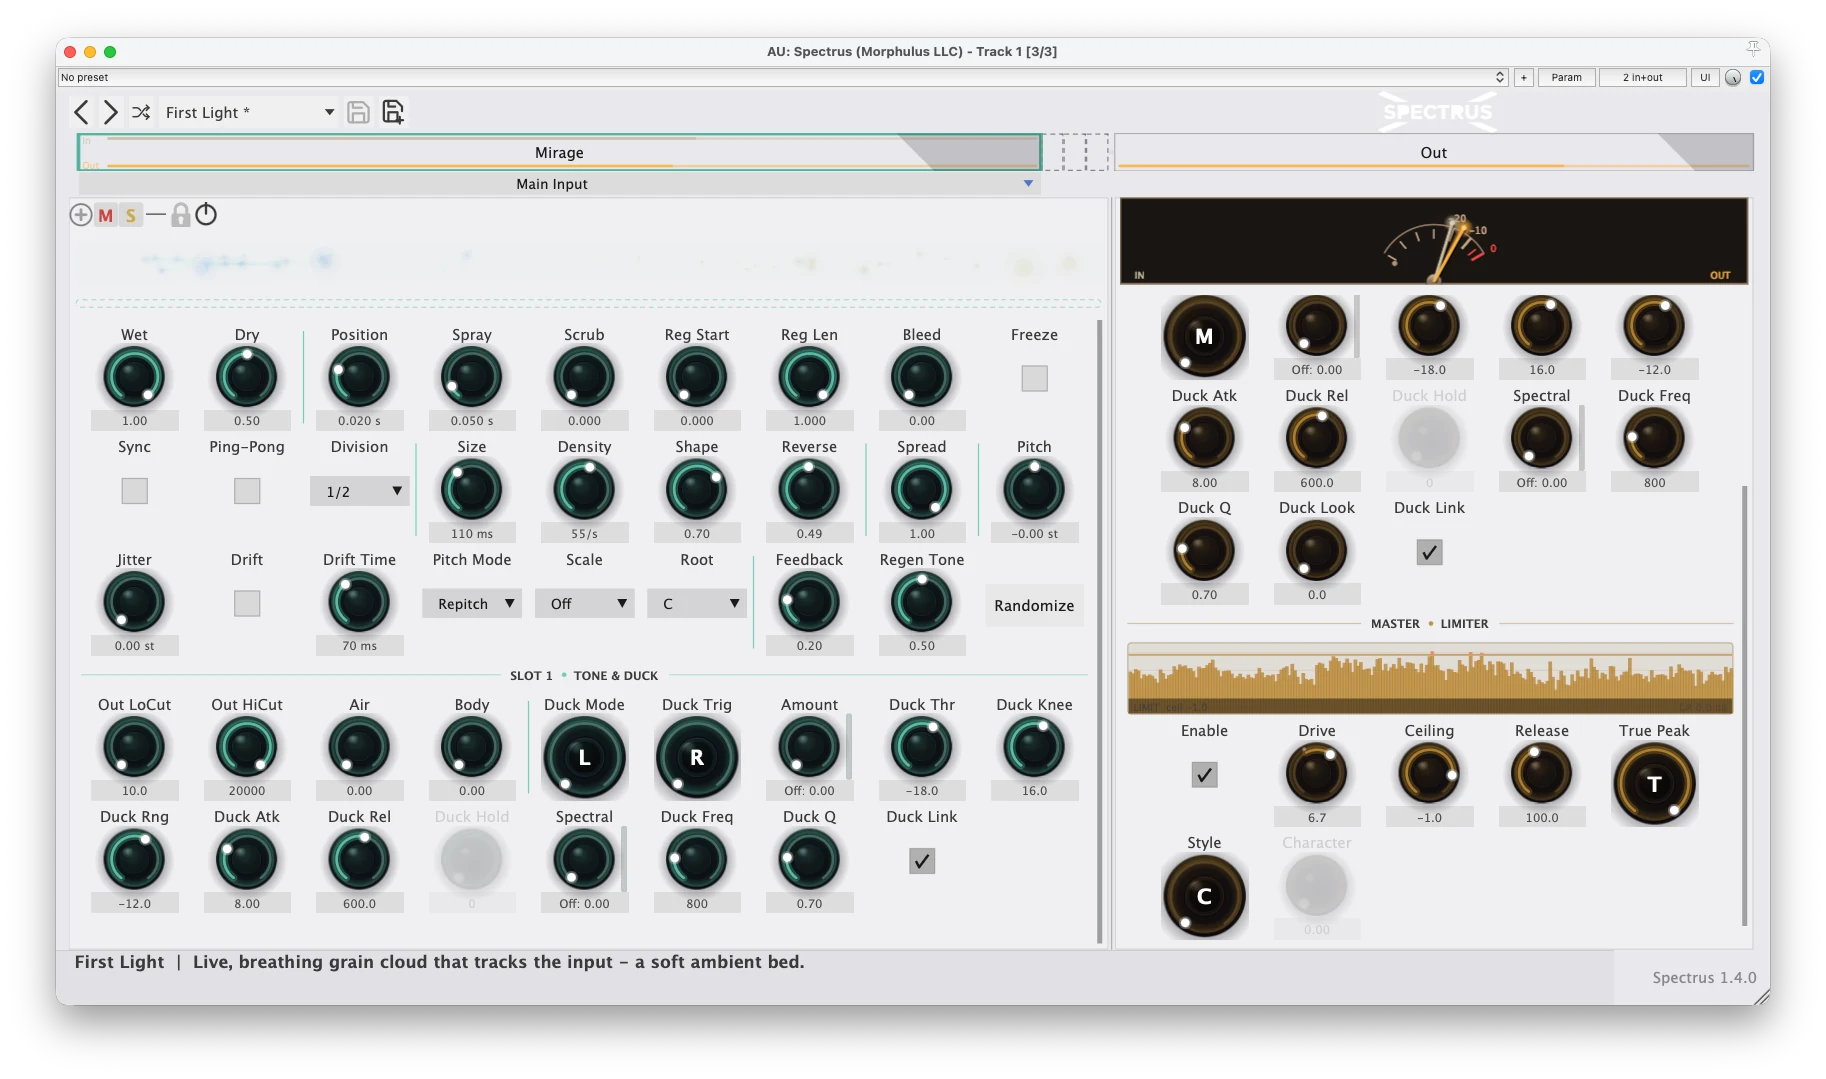This screenshot has height=1079, width=1826.
Task: Click the True Peak T knob
Action: [x=1654, y=784]
